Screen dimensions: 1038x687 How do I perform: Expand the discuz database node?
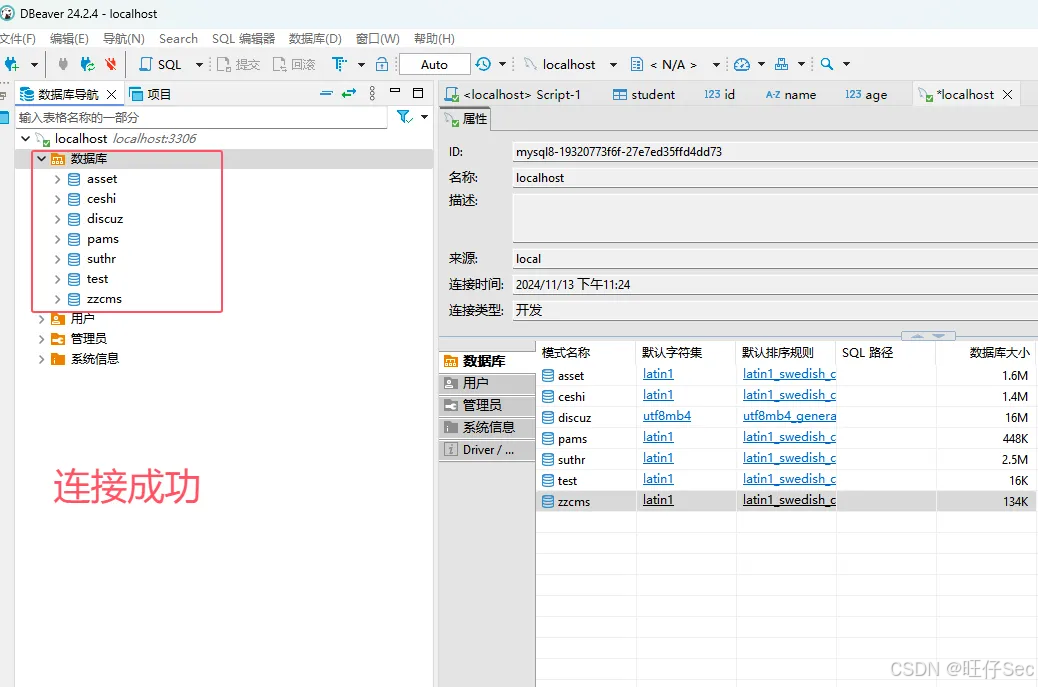pos(57,219)
